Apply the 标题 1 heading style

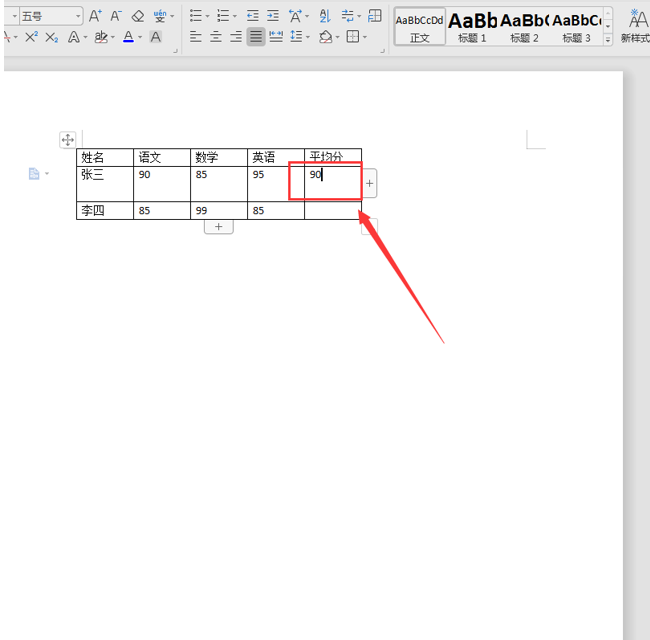tap(472, 27)
